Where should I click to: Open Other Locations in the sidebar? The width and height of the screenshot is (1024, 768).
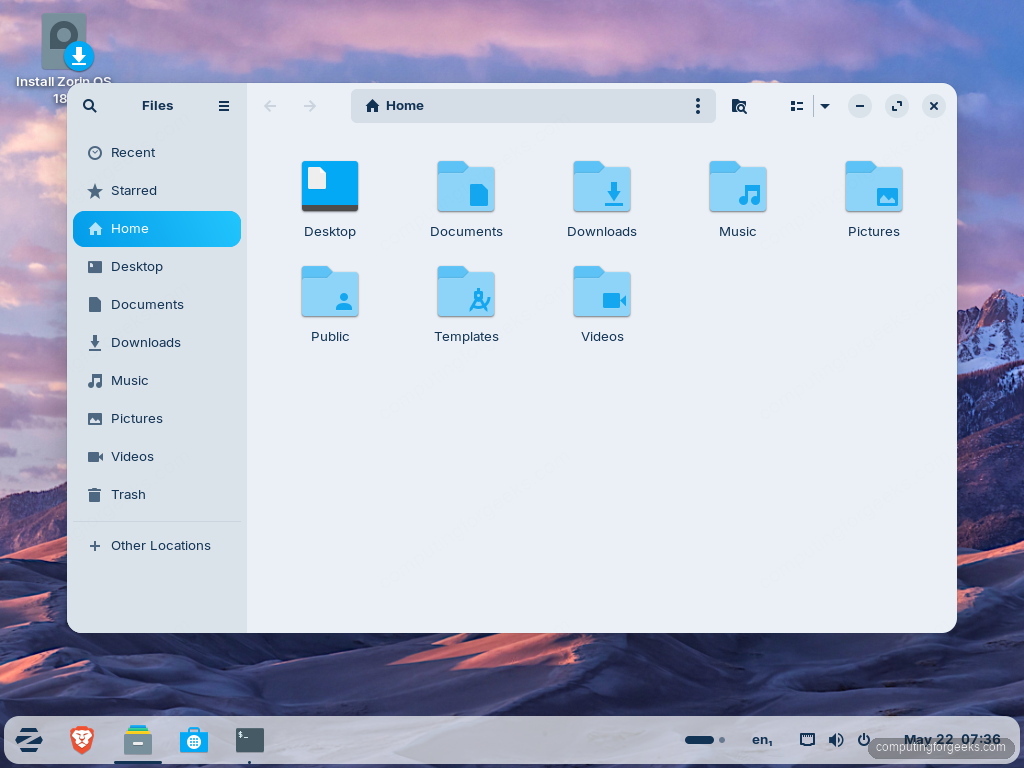157,545
